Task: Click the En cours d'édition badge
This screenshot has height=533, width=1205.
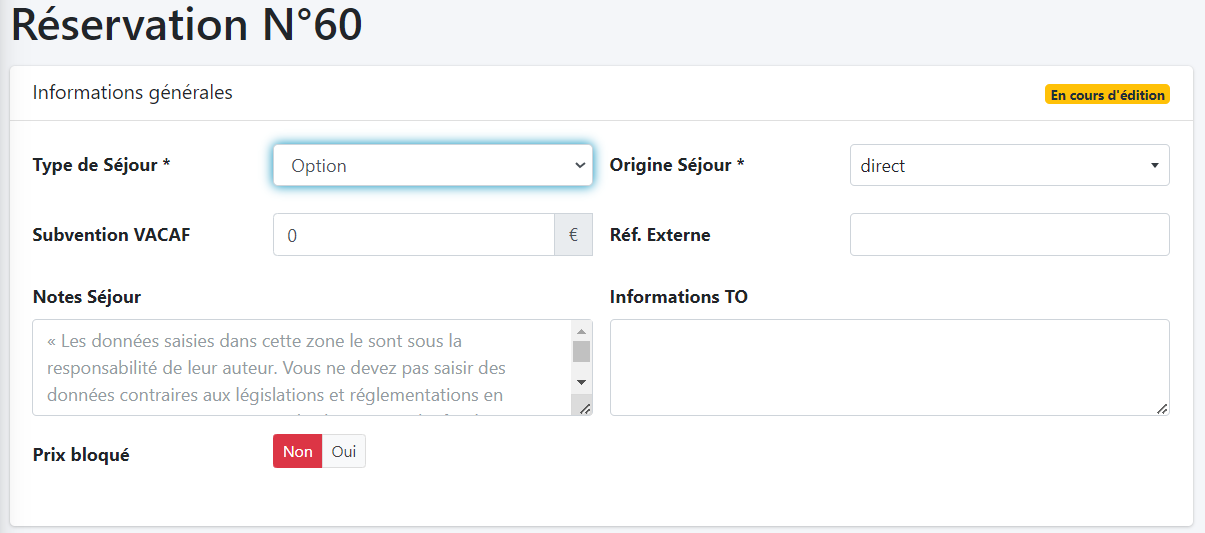Action: click(x=1107, y=95)
